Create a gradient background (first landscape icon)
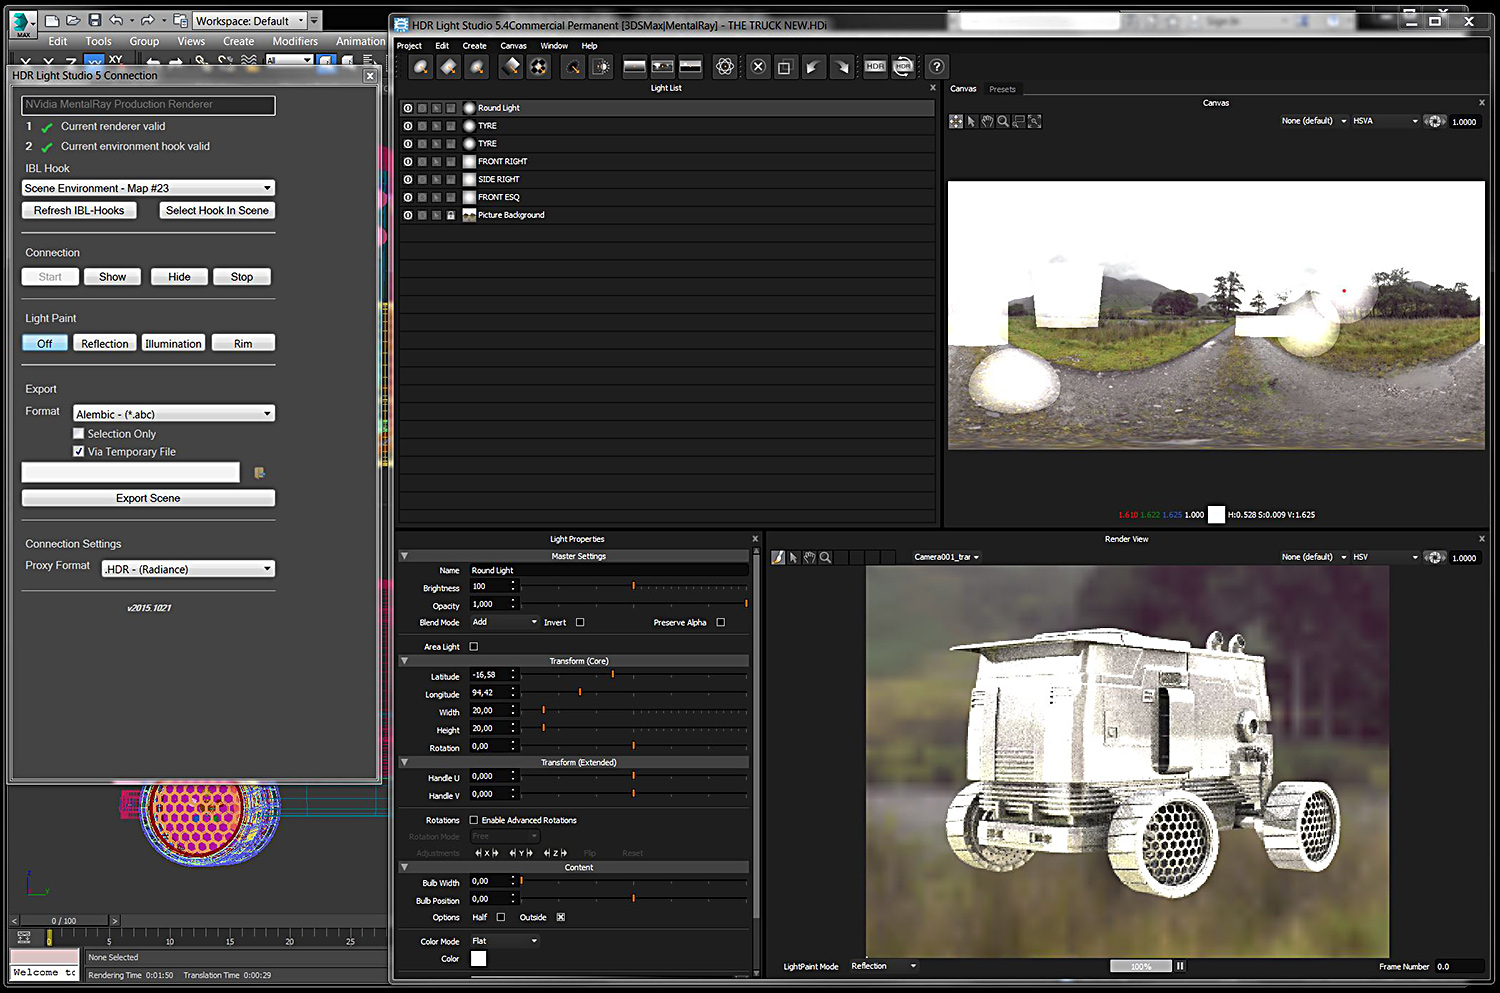Screen dimensions: 1500x993 634,67
